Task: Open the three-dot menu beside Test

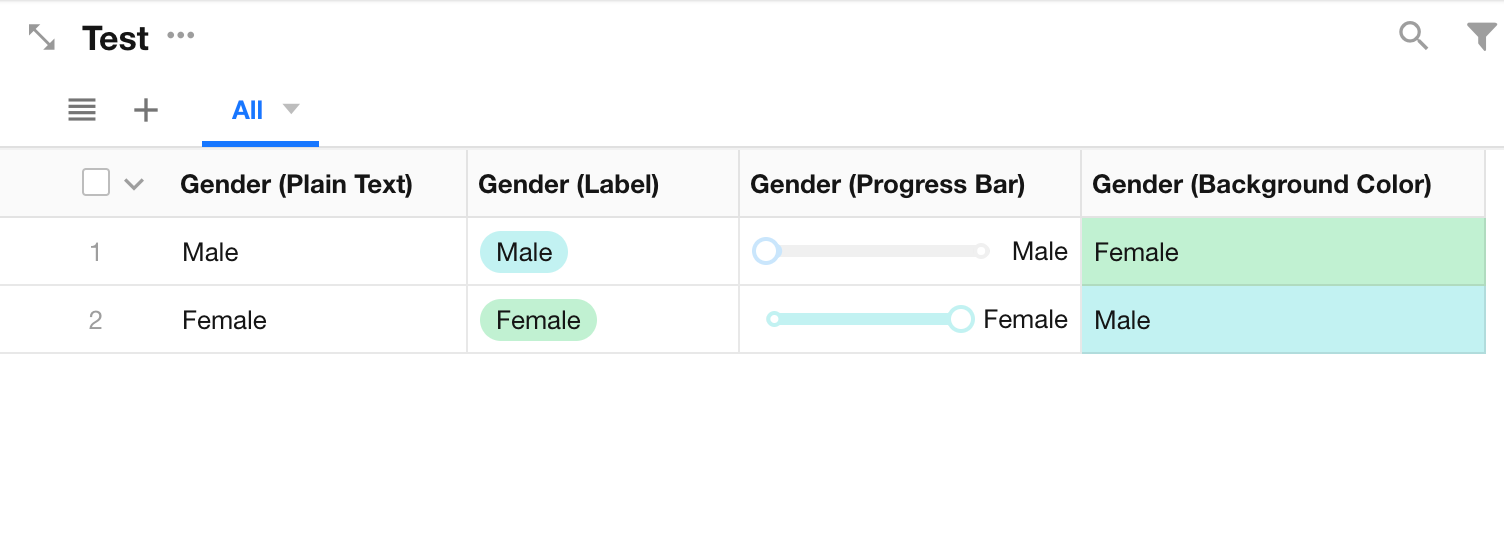Action: point(181,36)
